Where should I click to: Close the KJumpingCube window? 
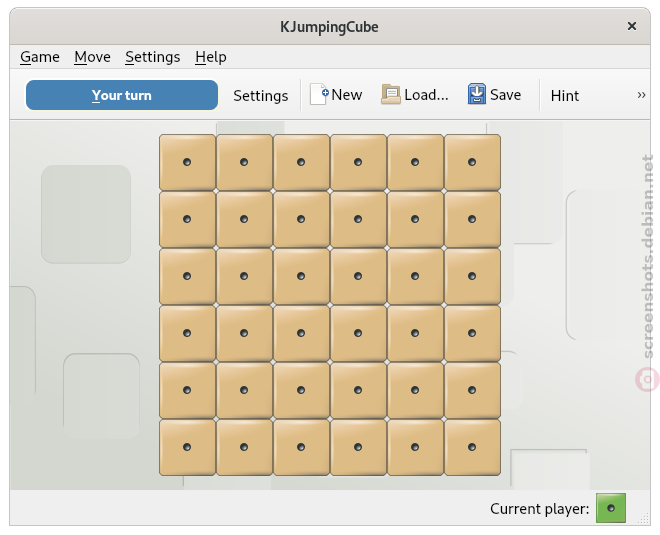pos(631,26)
